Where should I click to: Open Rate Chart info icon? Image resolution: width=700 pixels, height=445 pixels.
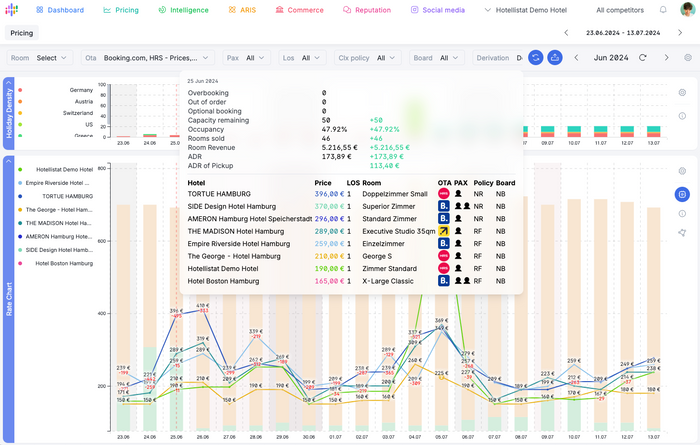click(682, 213)
